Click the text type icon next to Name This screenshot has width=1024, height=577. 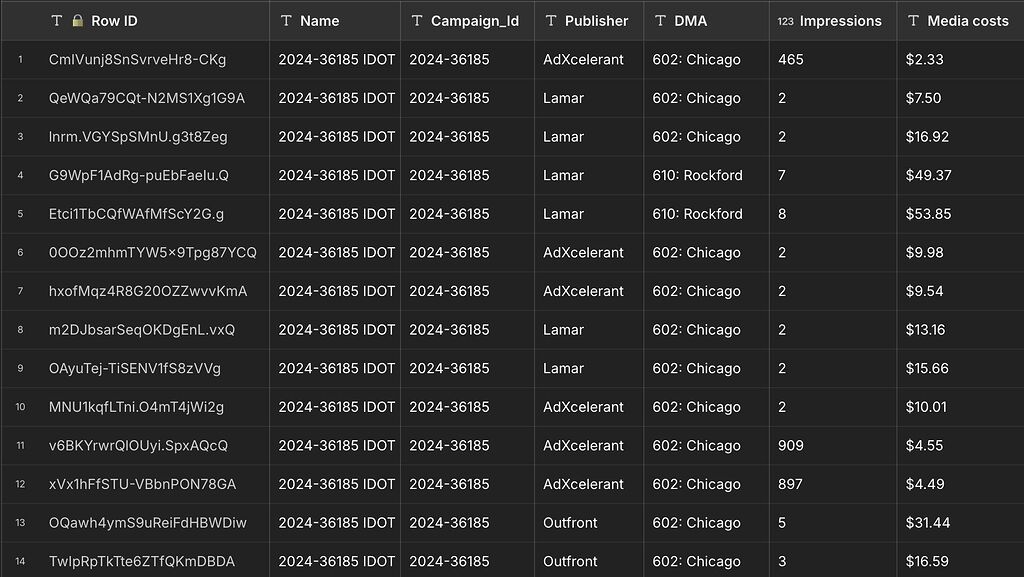[286, 21]
